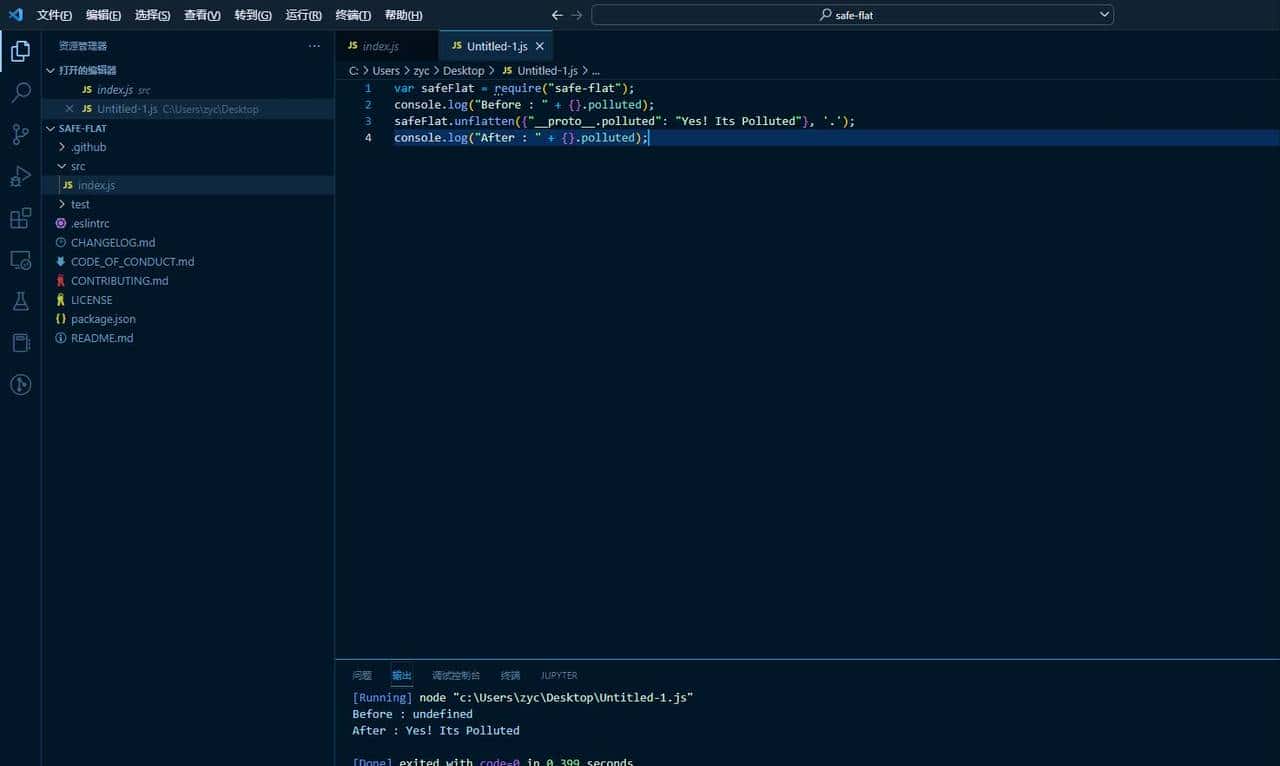
Task: Click the navigate forward arrow
Action: [577, 15]
